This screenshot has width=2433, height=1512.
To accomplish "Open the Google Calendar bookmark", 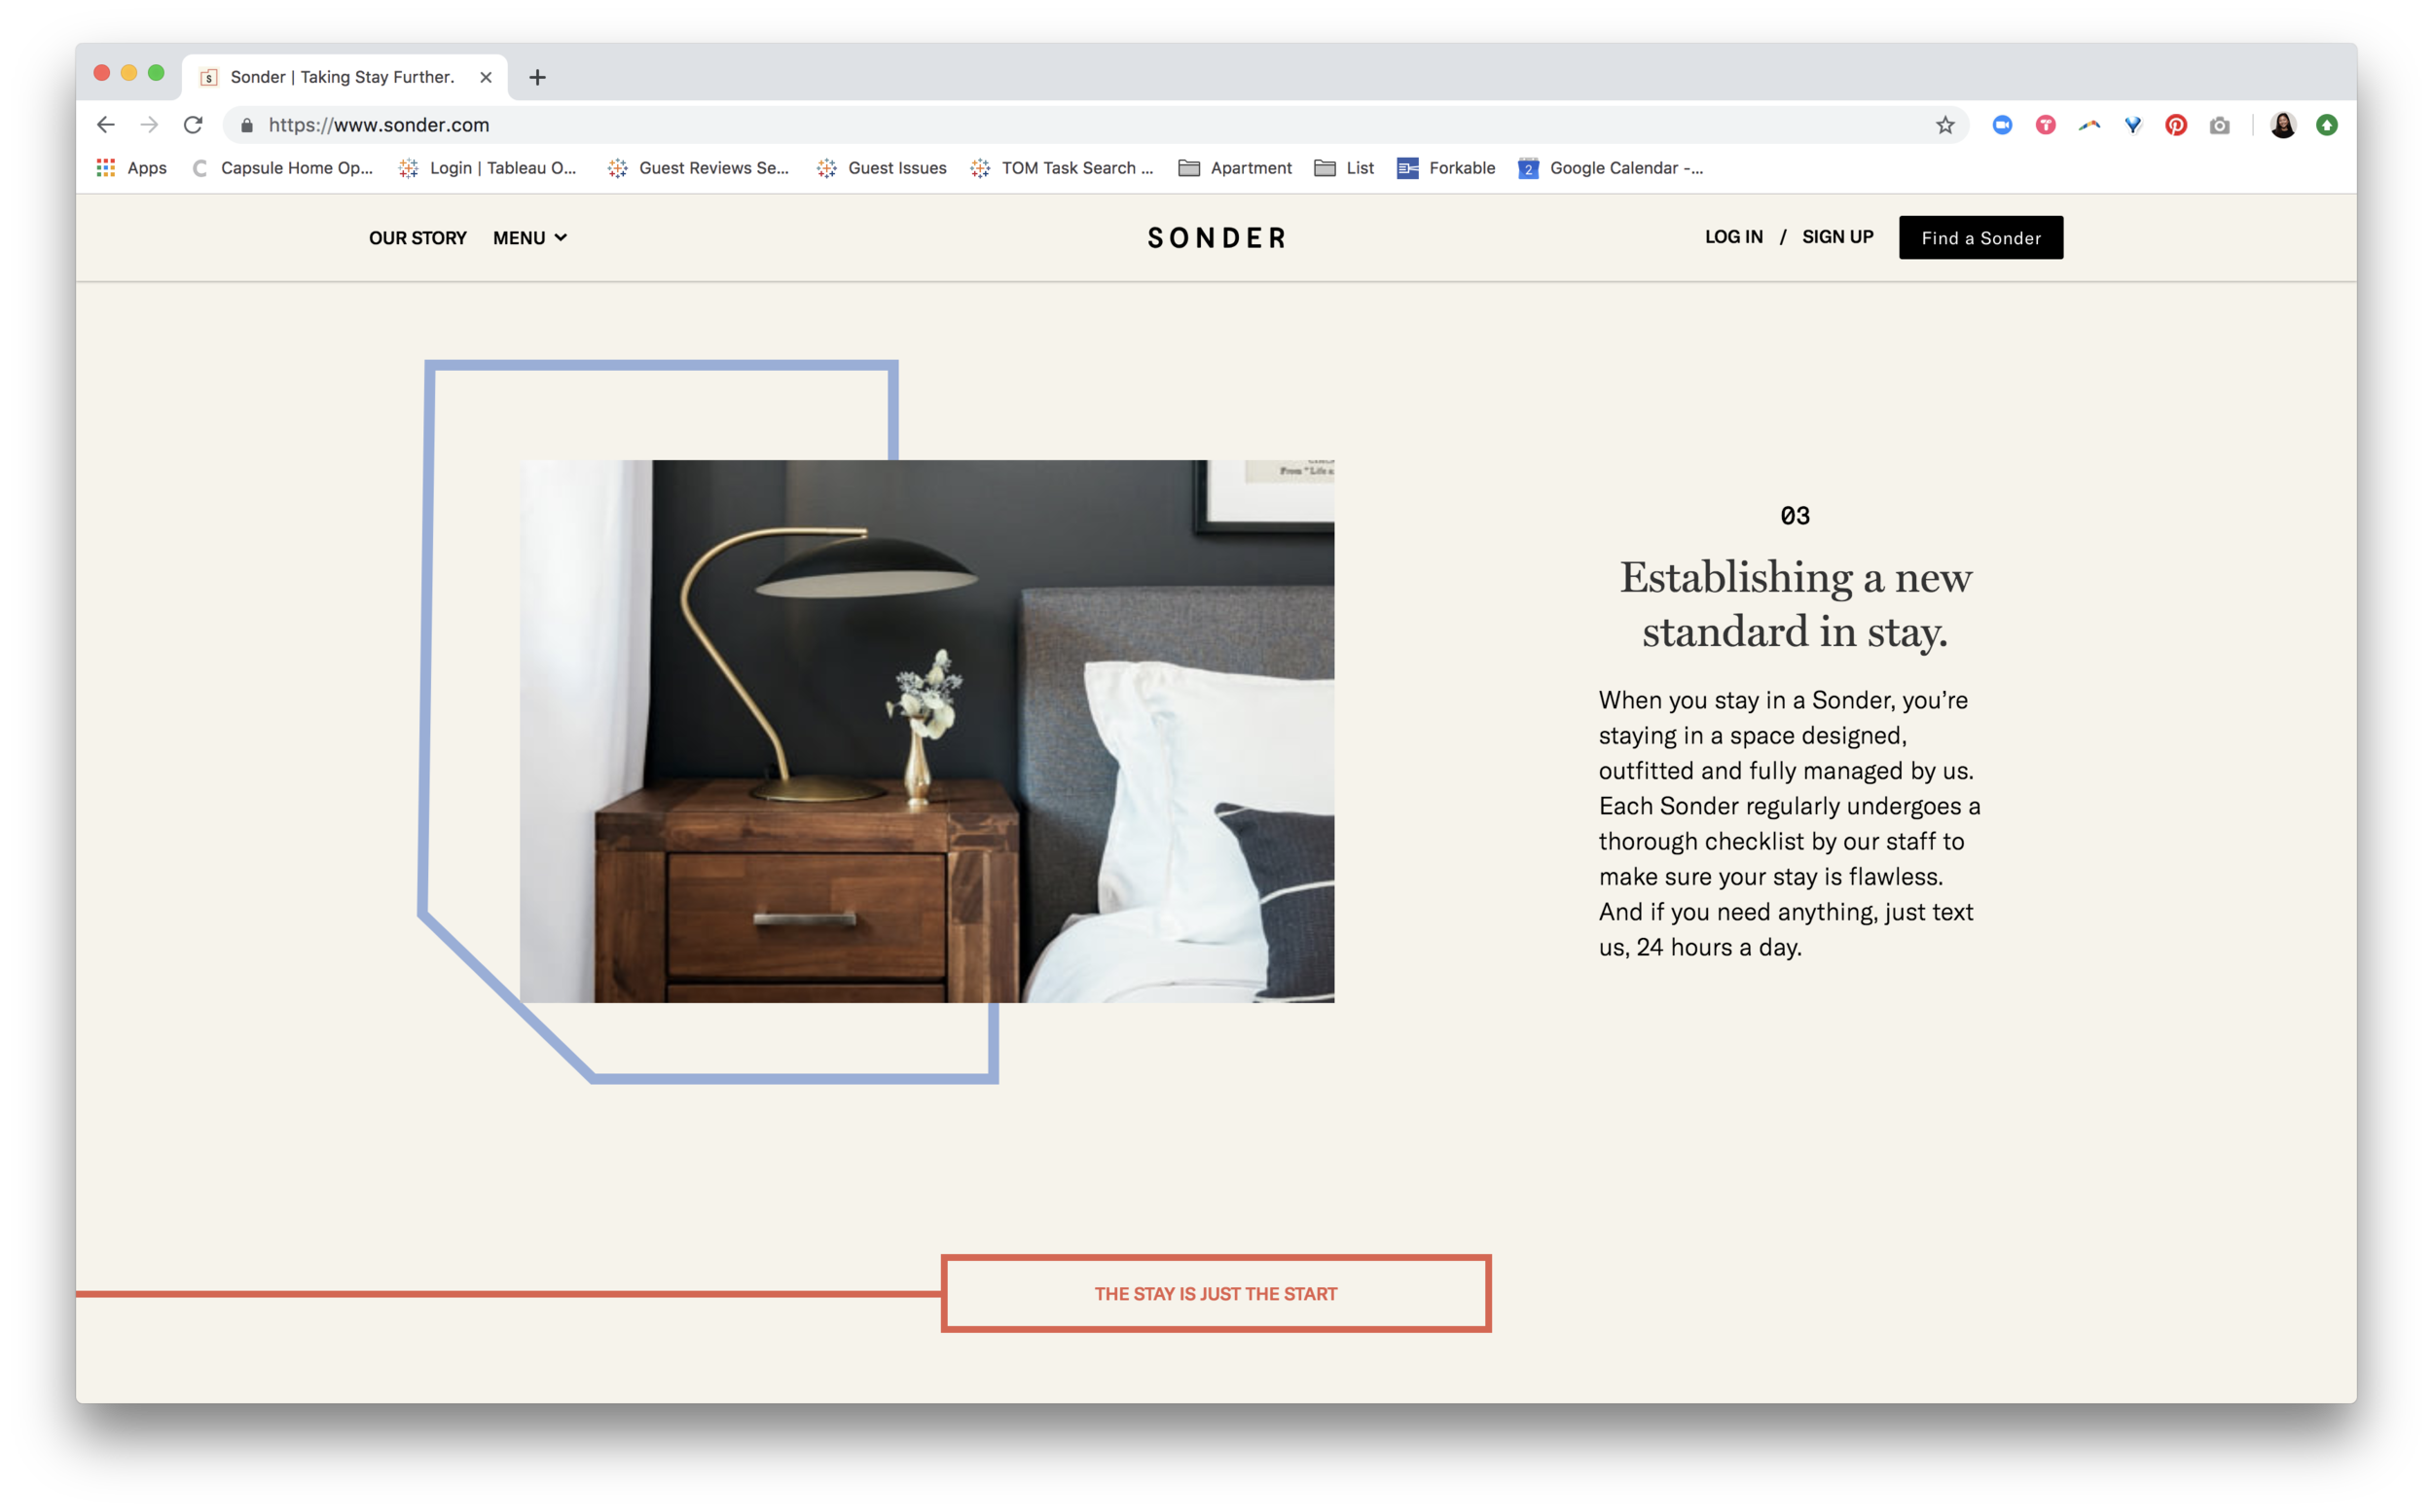I will coord(1610,168).
